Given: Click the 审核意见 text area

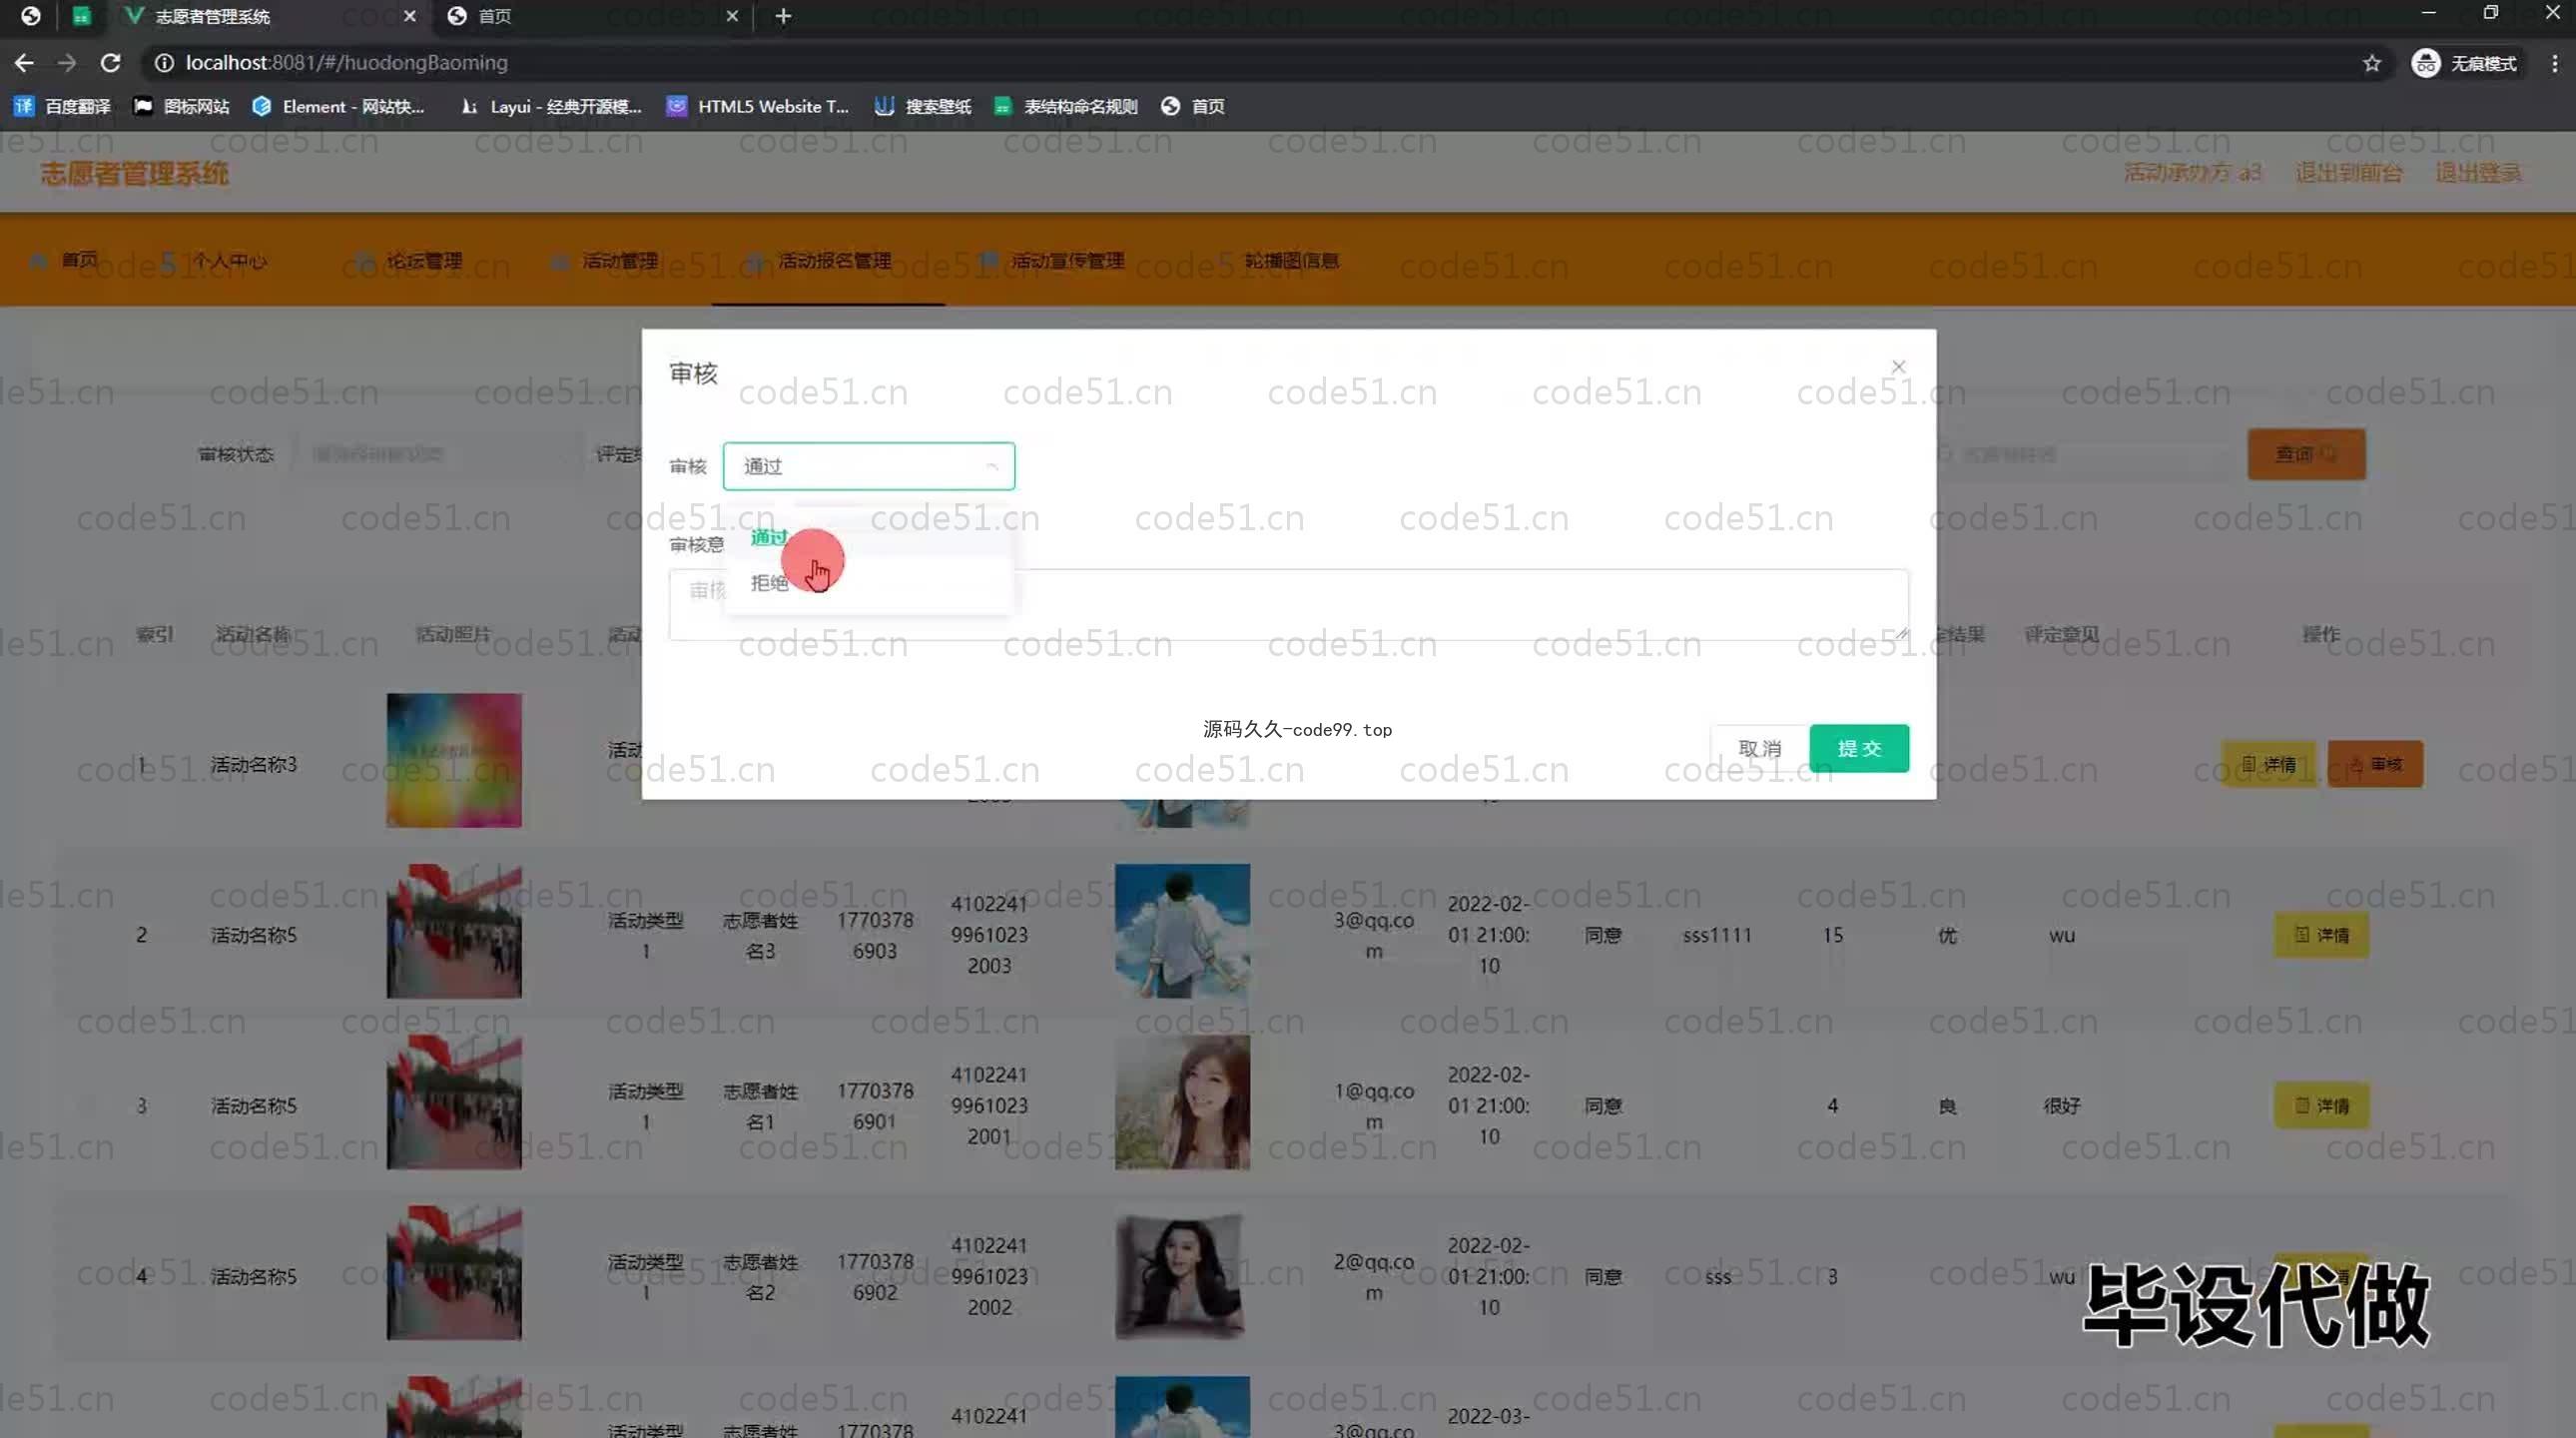Looking at the screenshot, I should tap(1288, 604).
